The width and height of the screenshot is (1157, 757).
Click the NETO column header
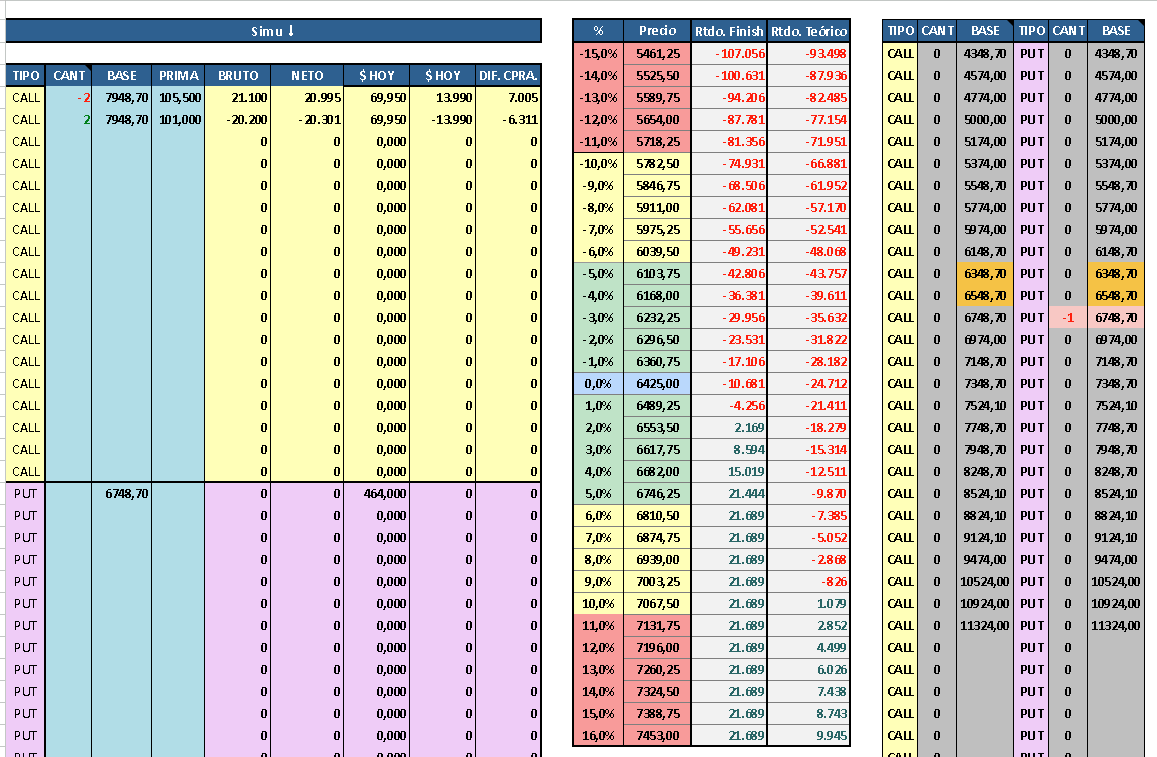click(307, 75)
